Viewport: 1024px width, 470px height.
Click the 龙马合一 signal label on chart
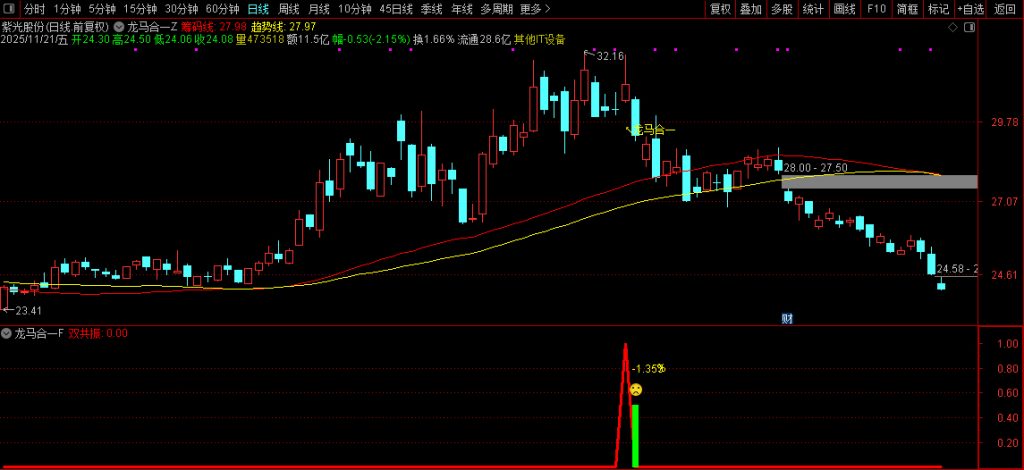pos(651,130)
